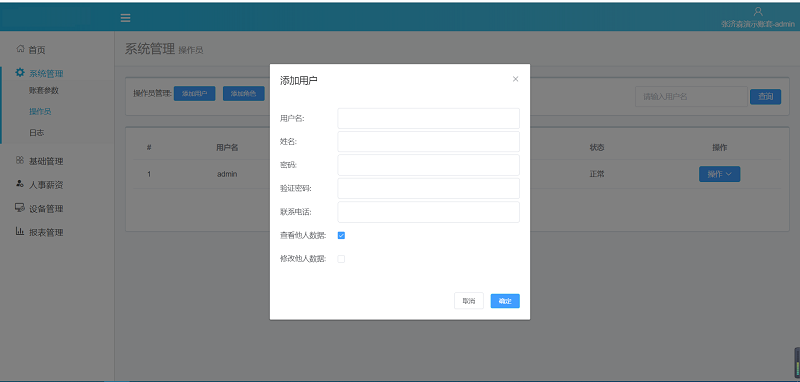
Task: Toggle the hamburger menu icon
Action: pos(126,18)
